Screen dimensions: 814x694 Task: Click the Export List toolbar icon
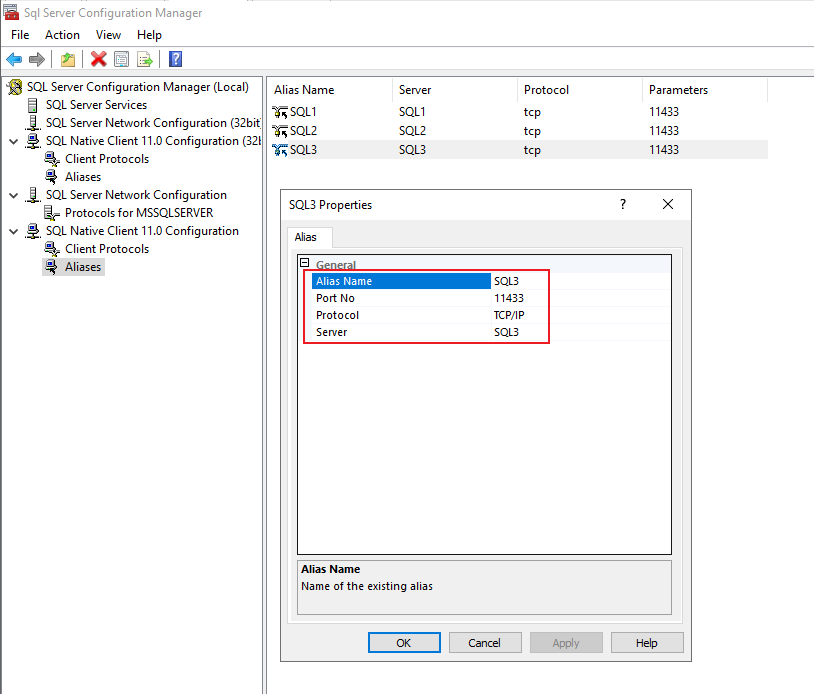145,60
